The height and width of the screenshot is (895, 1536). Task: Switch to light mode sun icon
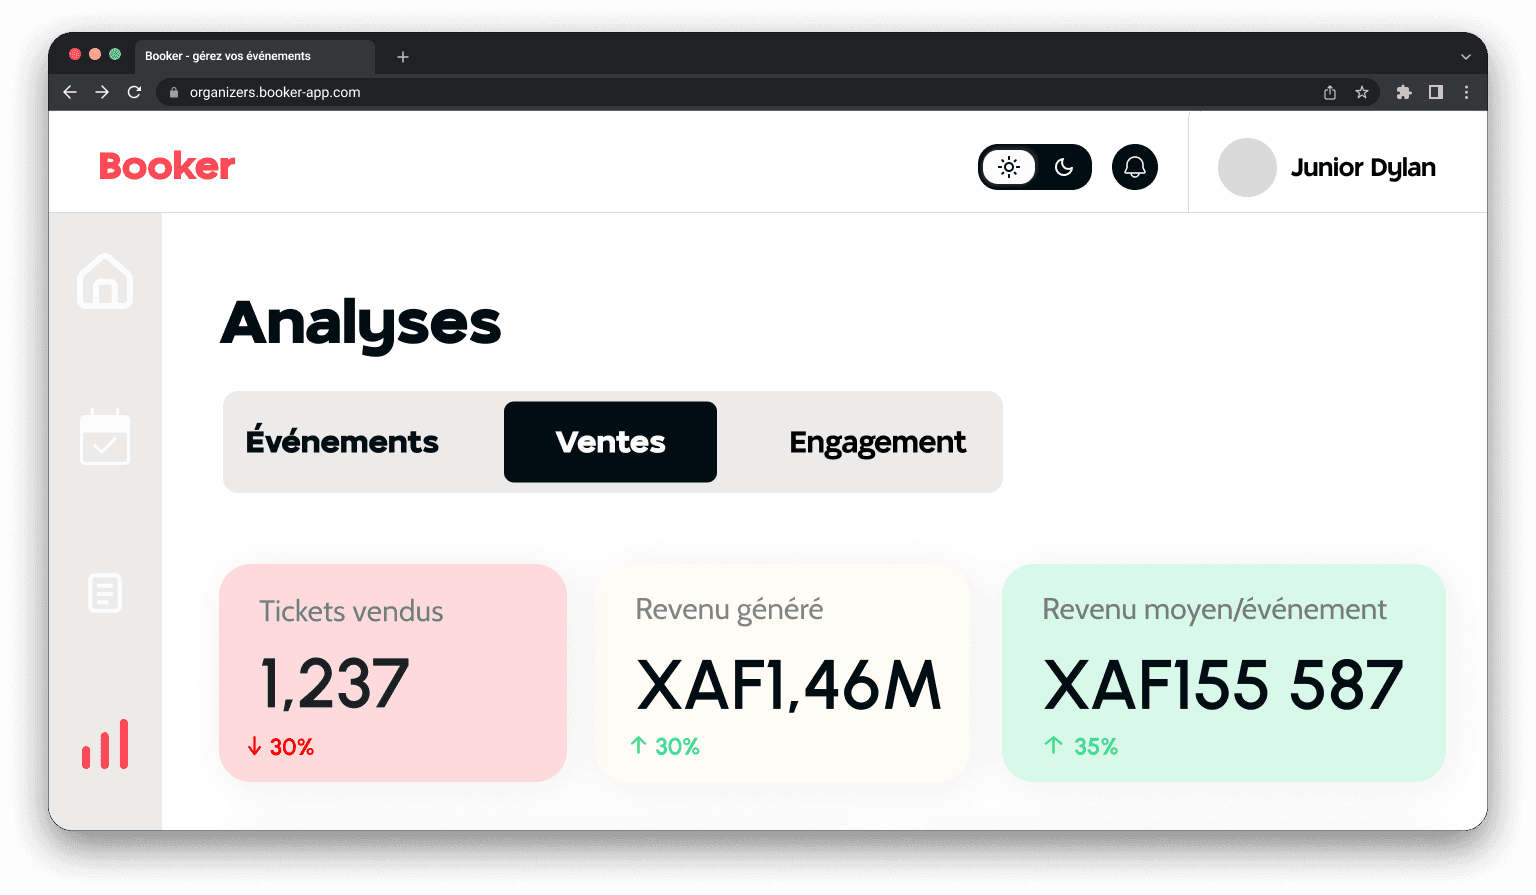point(1009,167)
